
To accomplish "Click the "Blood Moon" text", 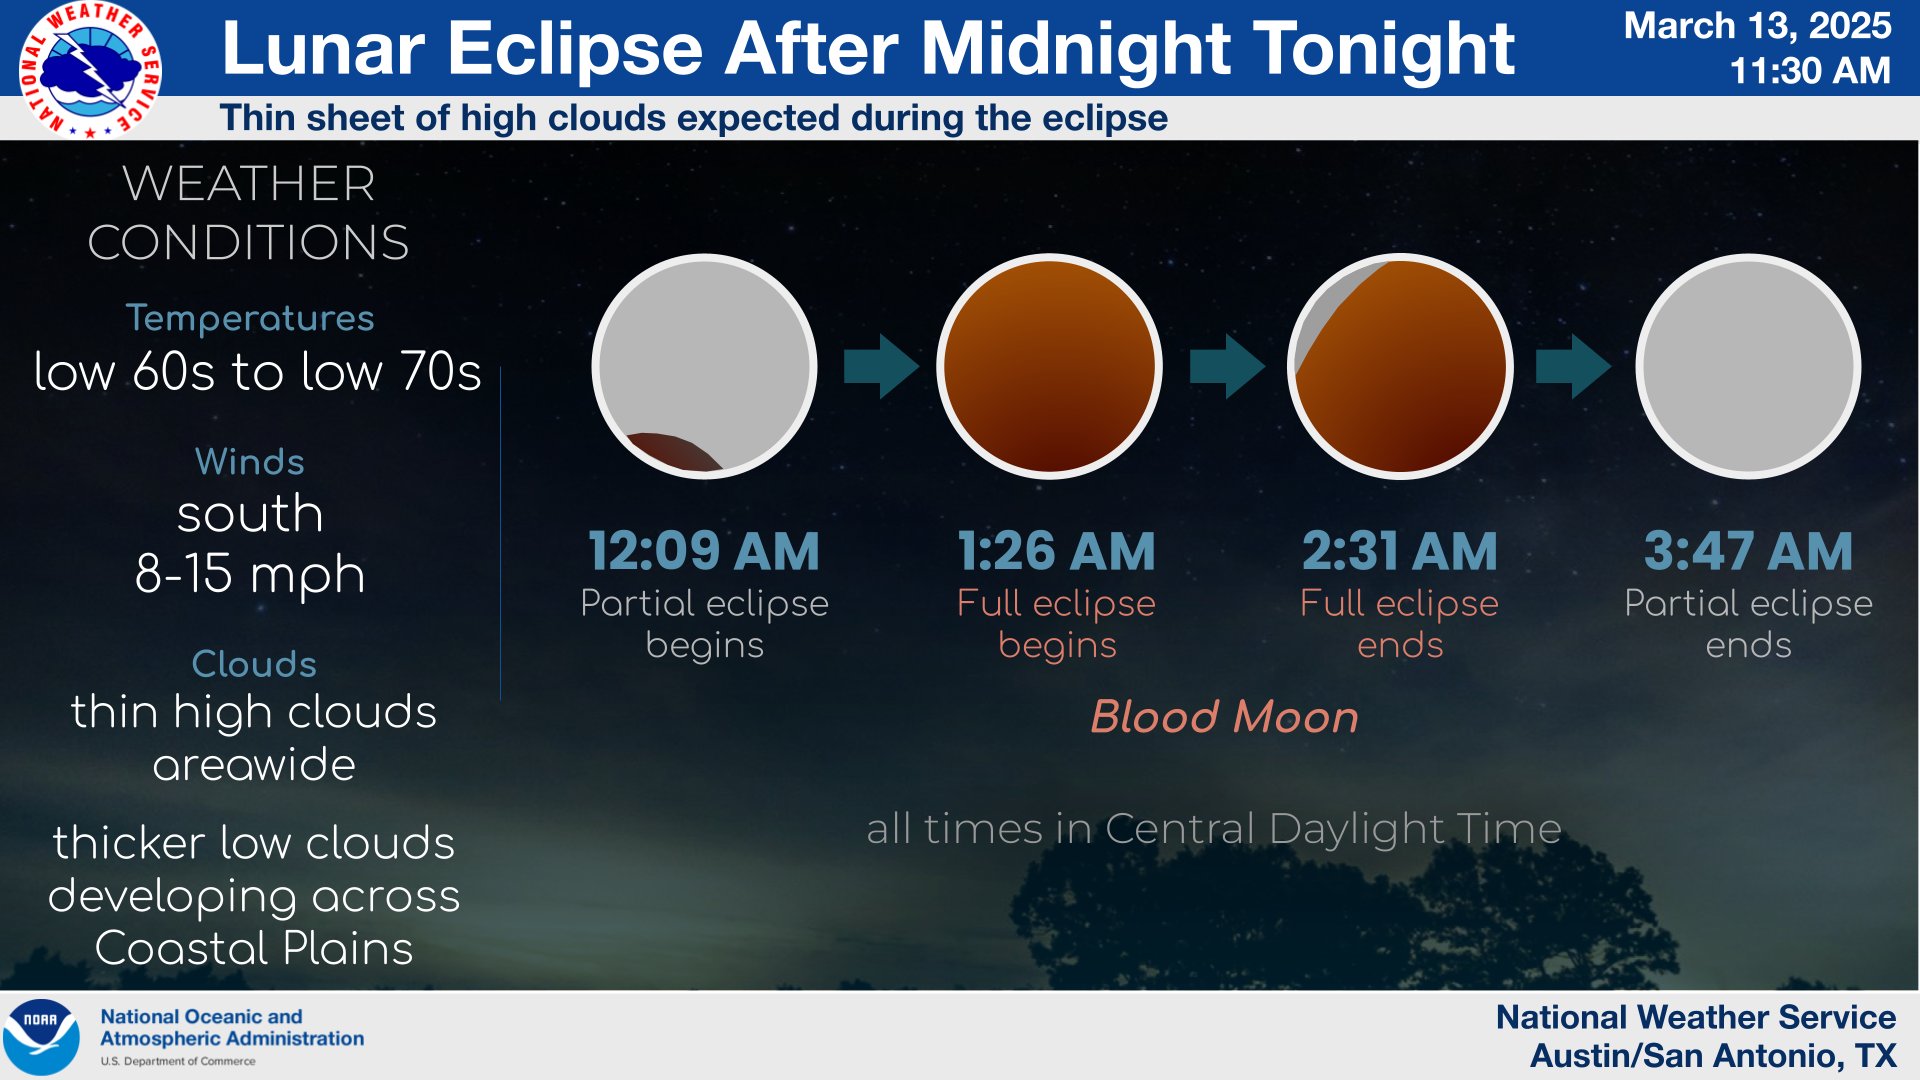I will pyautogui.click(x=1224, y=717).
